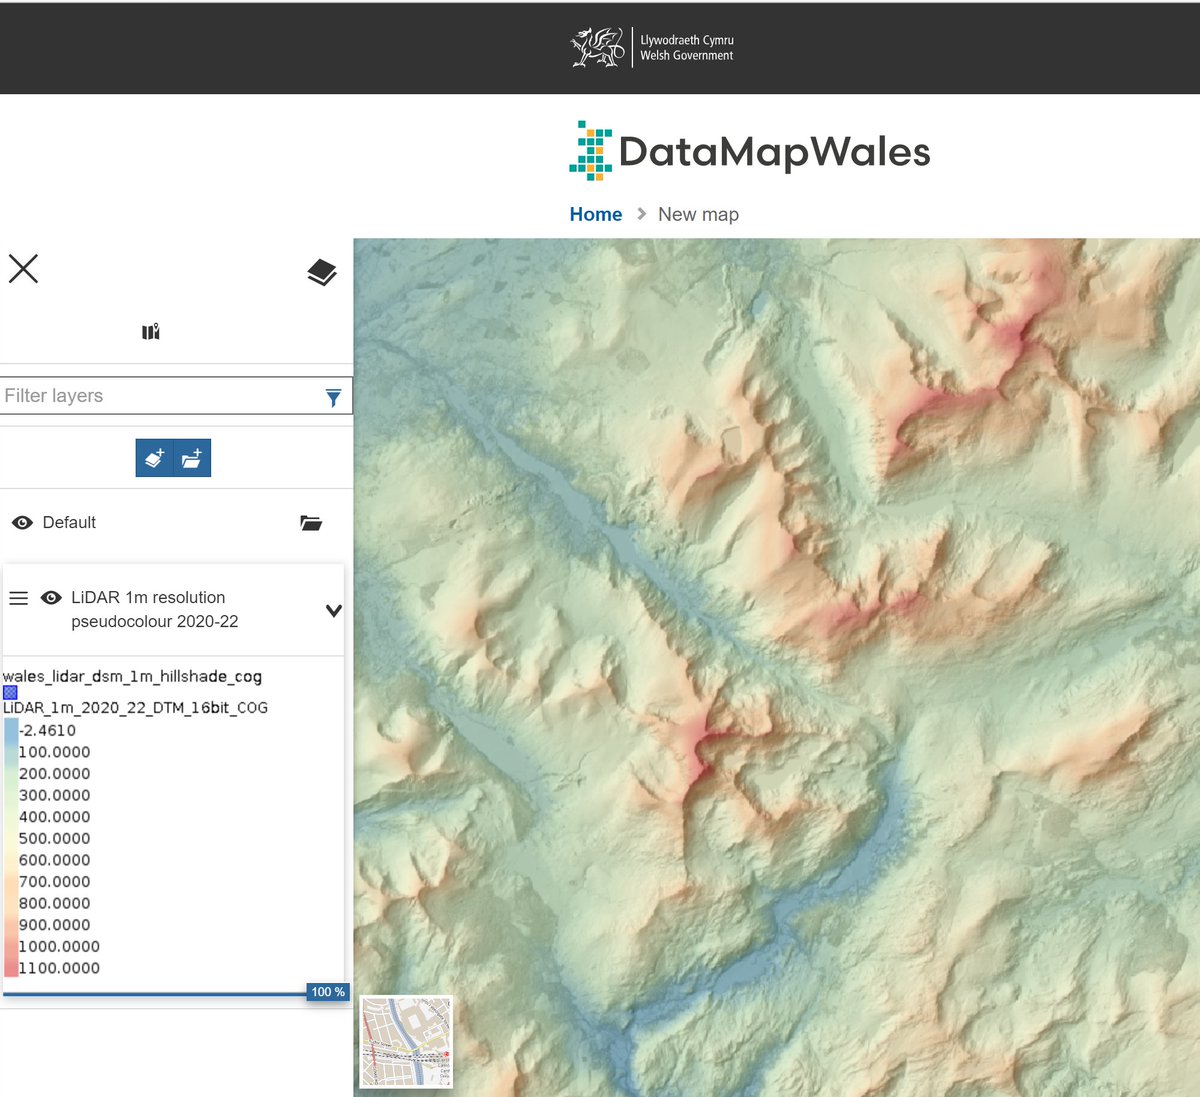The width and height of the screenshot is (1200, 1097).
Task: Click the wales_lidar_dsm_1m_hillshade_cog label
Action: 132,676
